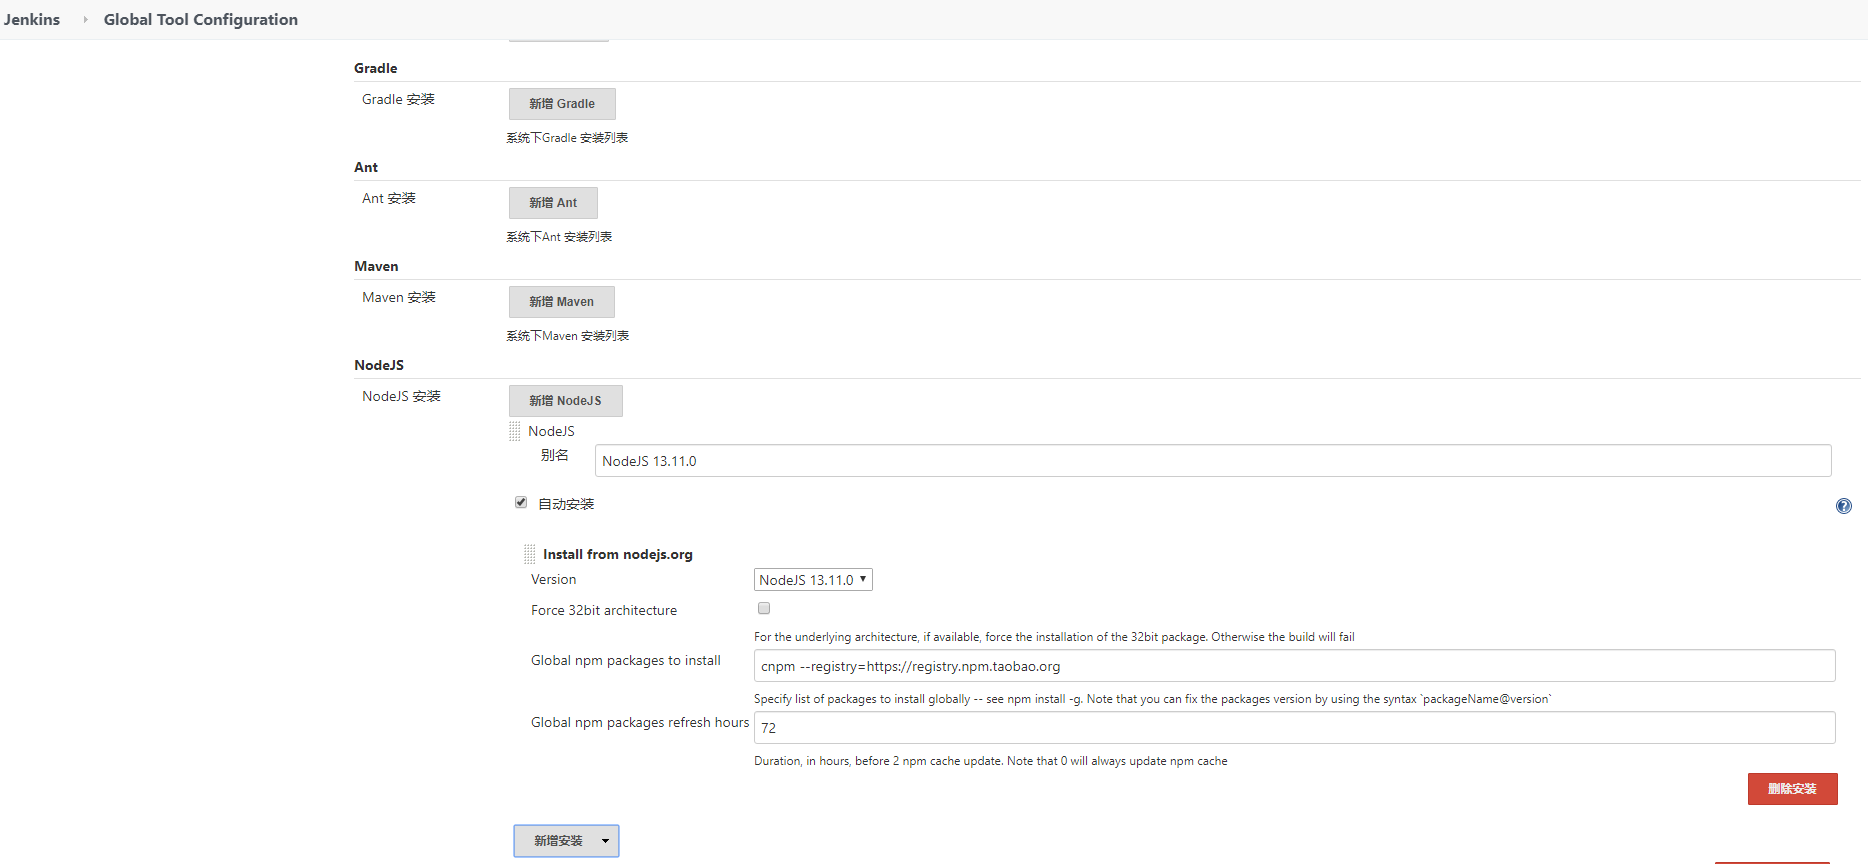Click the breadcrumb arrow after Jenkins

(85, 19)
